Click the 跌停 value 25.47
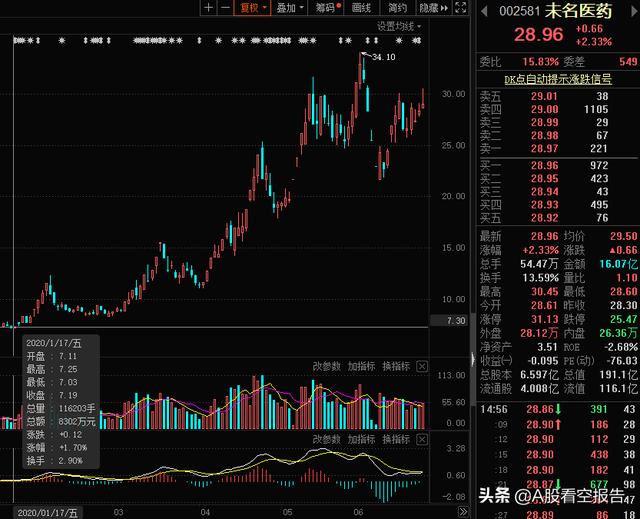The width and height of the screenshot is (640, 519). [x=623, y=319]
